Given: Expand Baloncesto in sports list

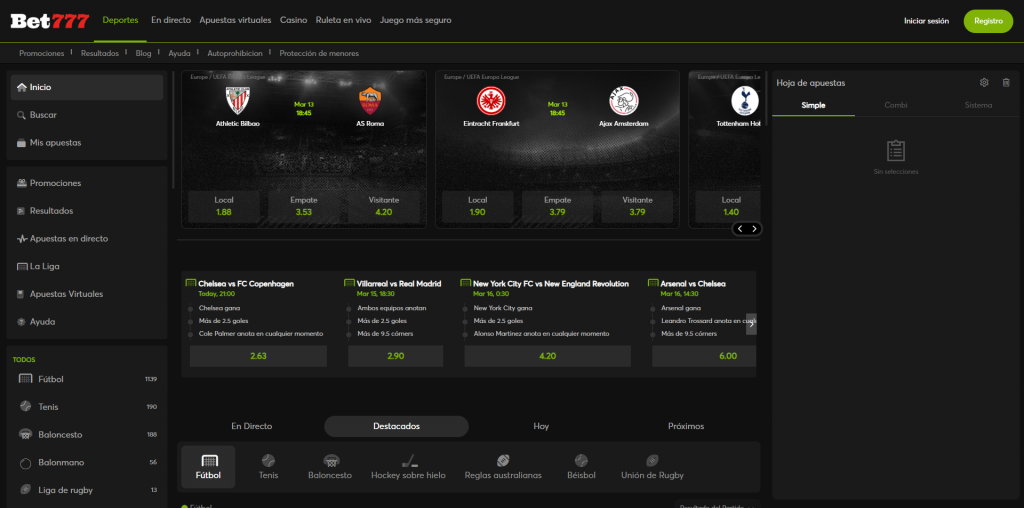Looking at the screenshot, I should 87,434.
